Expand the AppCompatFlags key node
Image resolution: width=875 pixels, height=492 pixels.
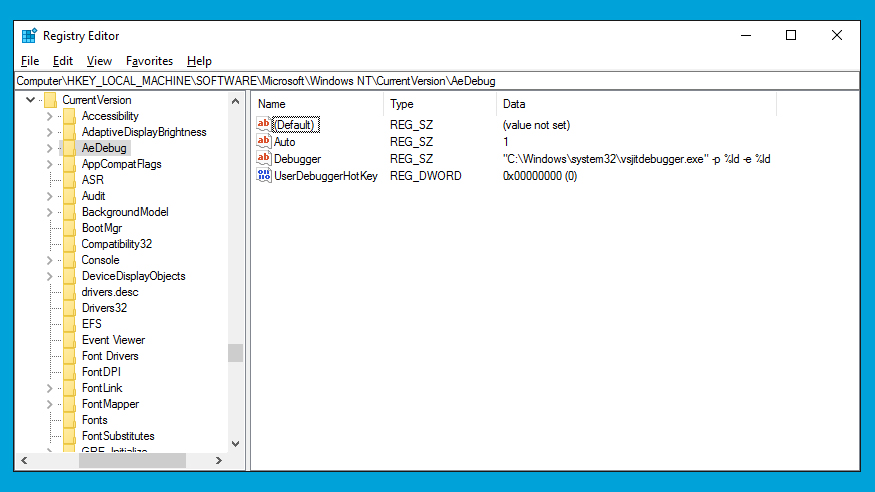point(48,164)
